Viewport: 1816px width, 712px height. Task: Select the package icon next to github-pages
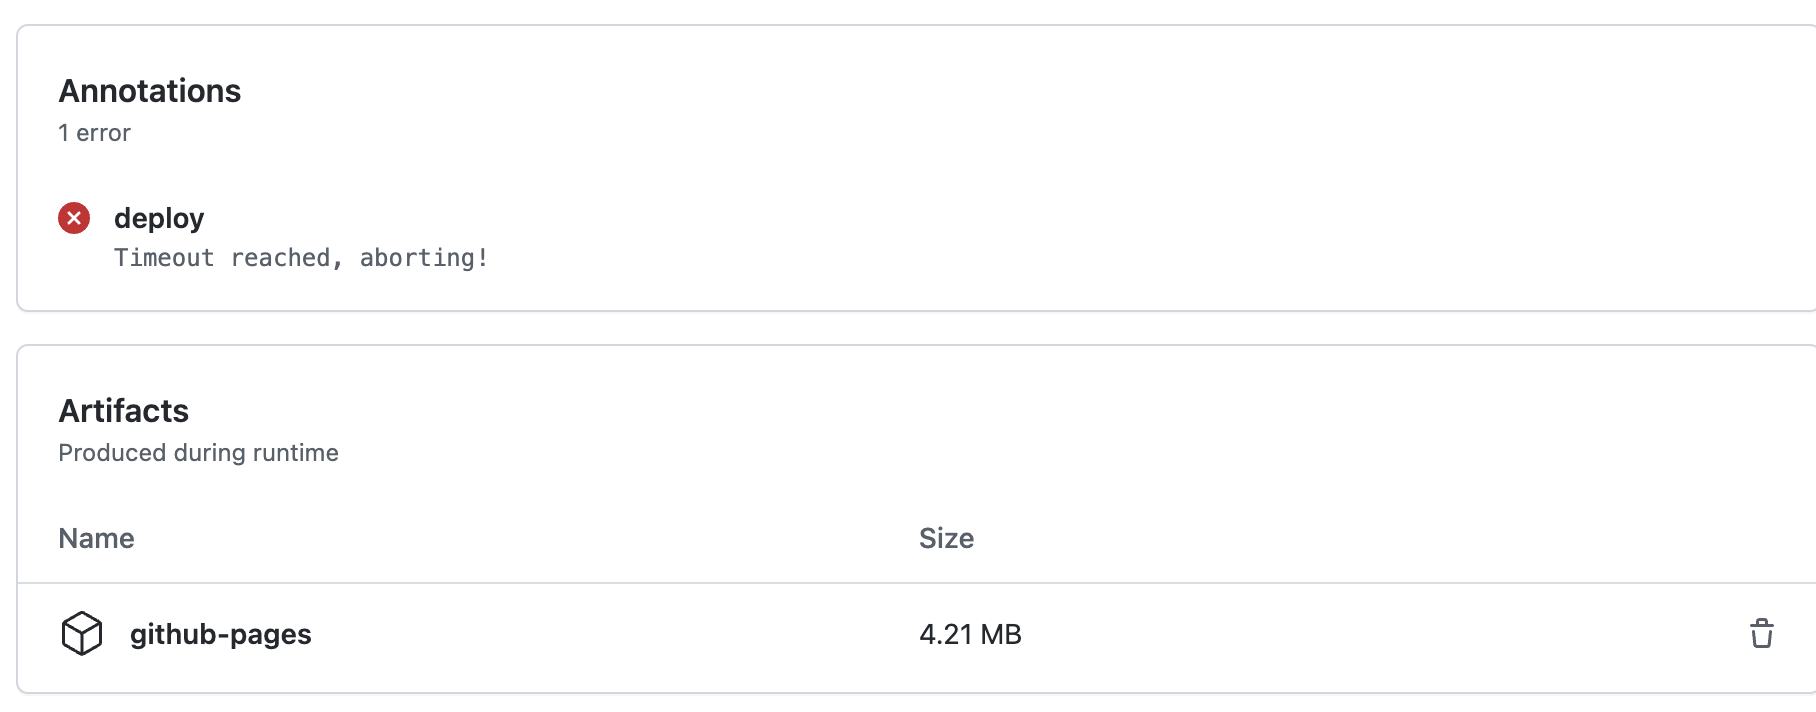83,633
